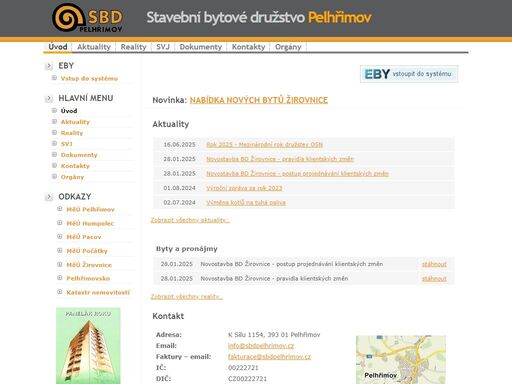Screen dimensions: 512x384
Task: Click the EBY vstoupit do systému banner button
Action: tap(409, 74)
